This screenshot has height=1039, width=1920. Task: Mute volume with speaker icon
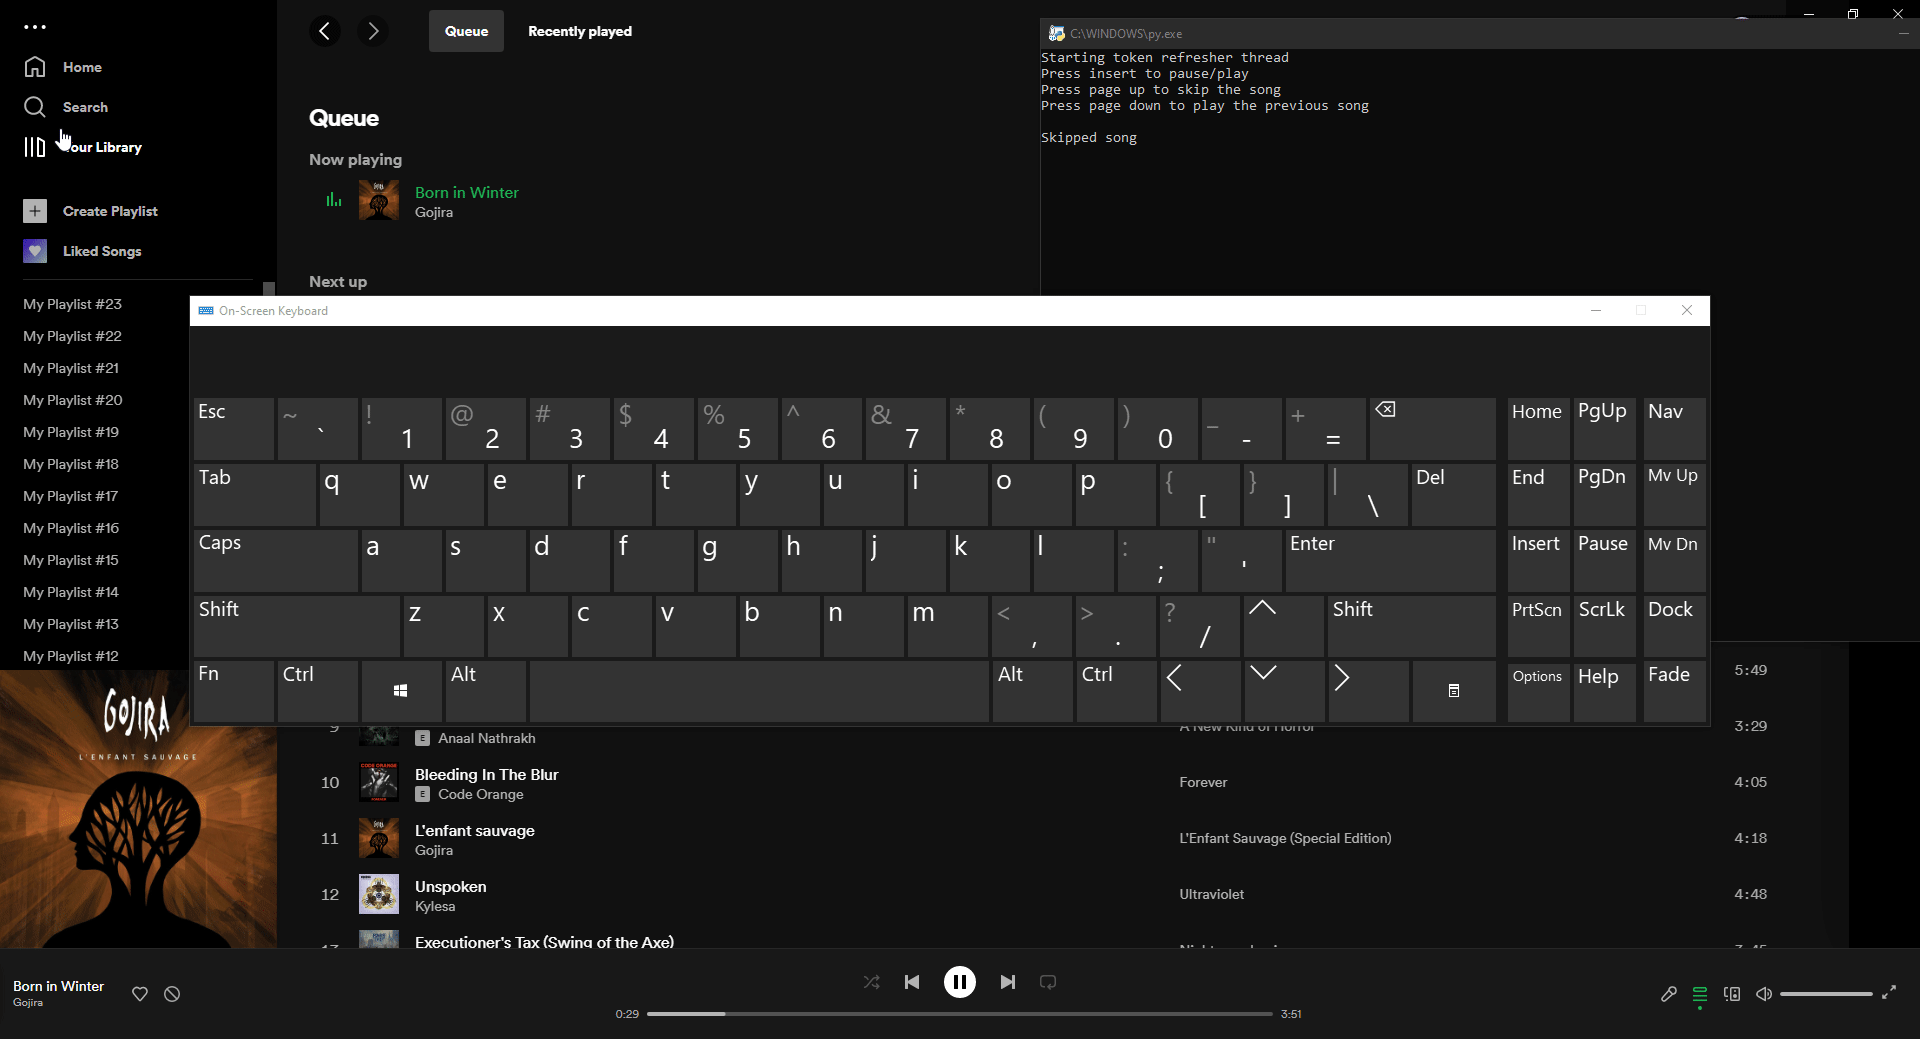pyautogui.click(x=1764, y=994)
